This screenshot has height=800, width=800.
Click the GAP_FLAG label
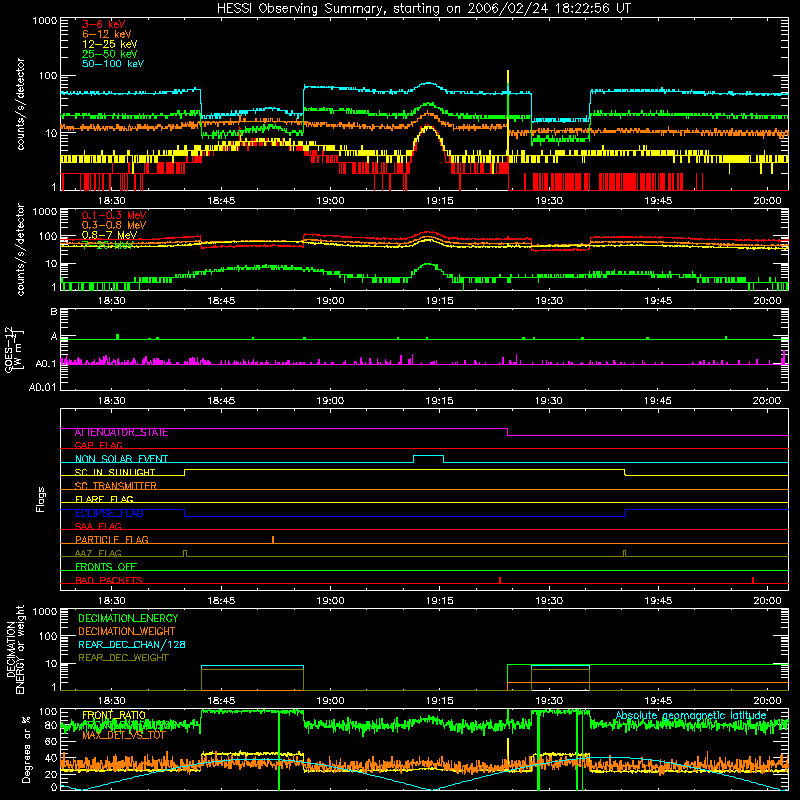[98, 445]
